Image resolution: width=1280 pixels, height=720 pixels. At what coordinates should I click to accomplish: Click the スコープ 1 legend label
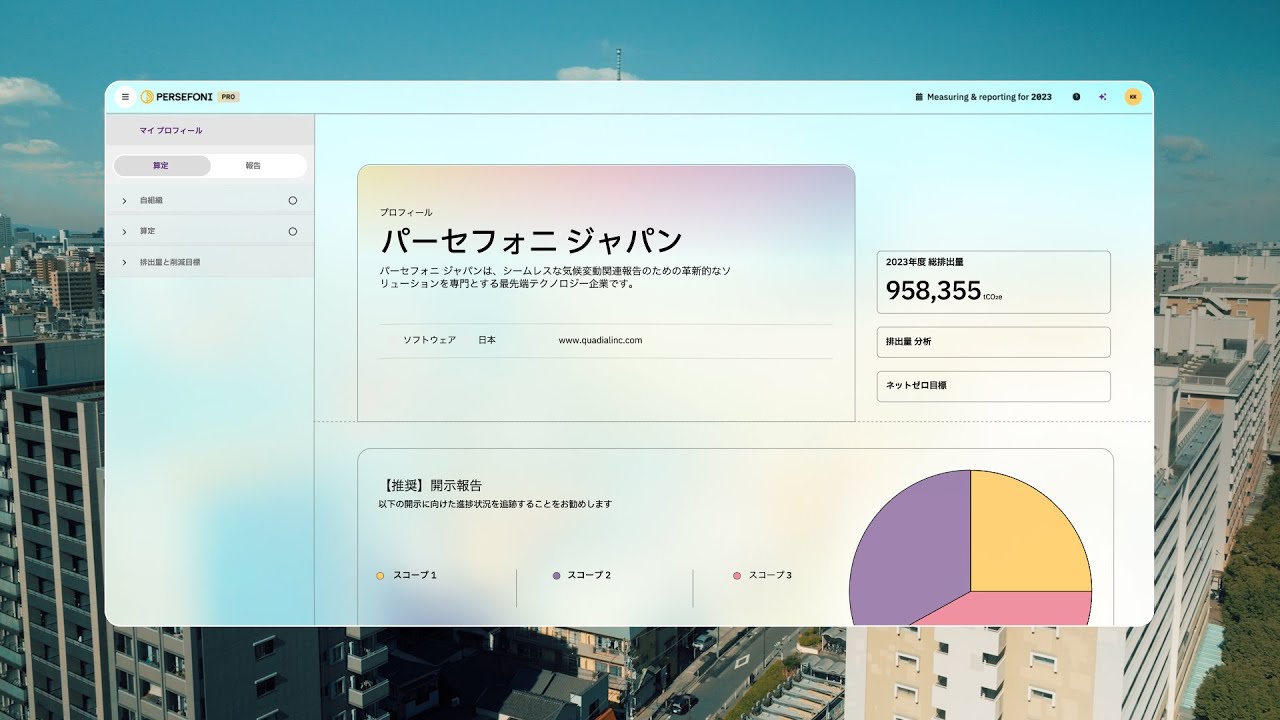pos(415,576)
